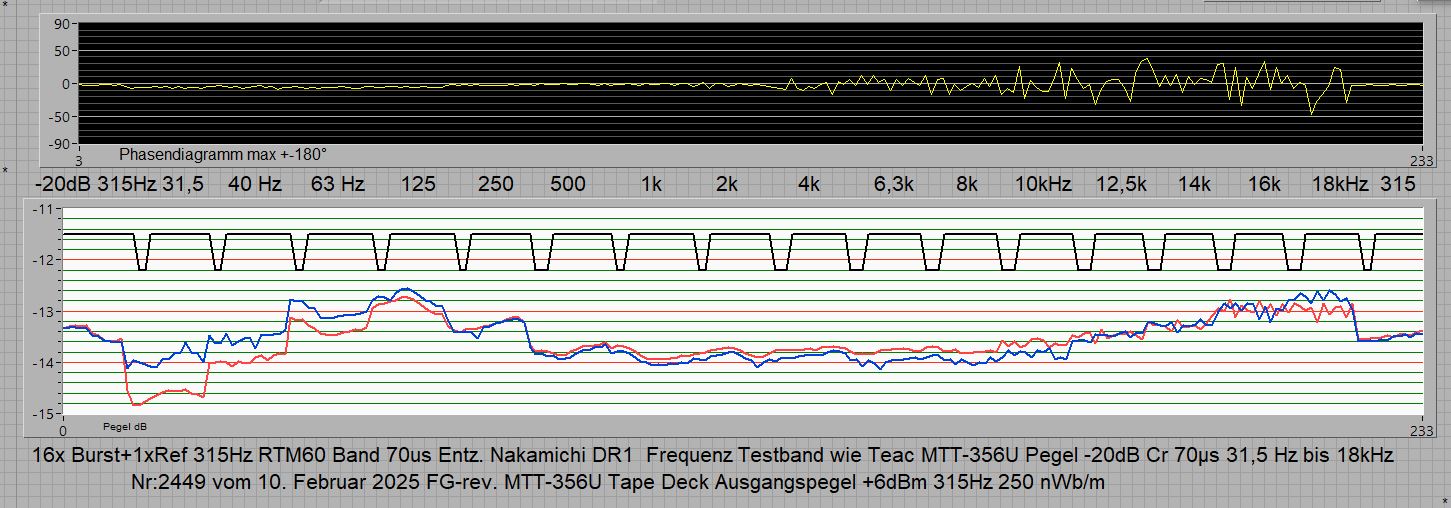Click the "40 Hz" frequency label

coord(255,184)
